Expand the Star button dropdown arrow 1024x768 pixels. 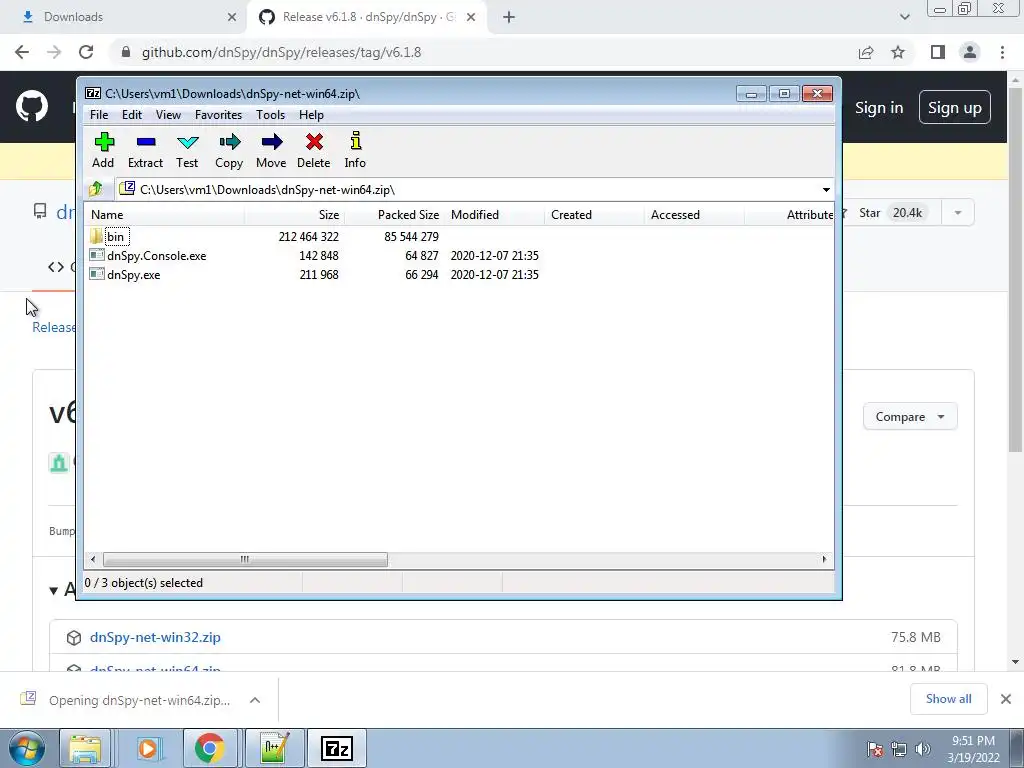(958, 213)
